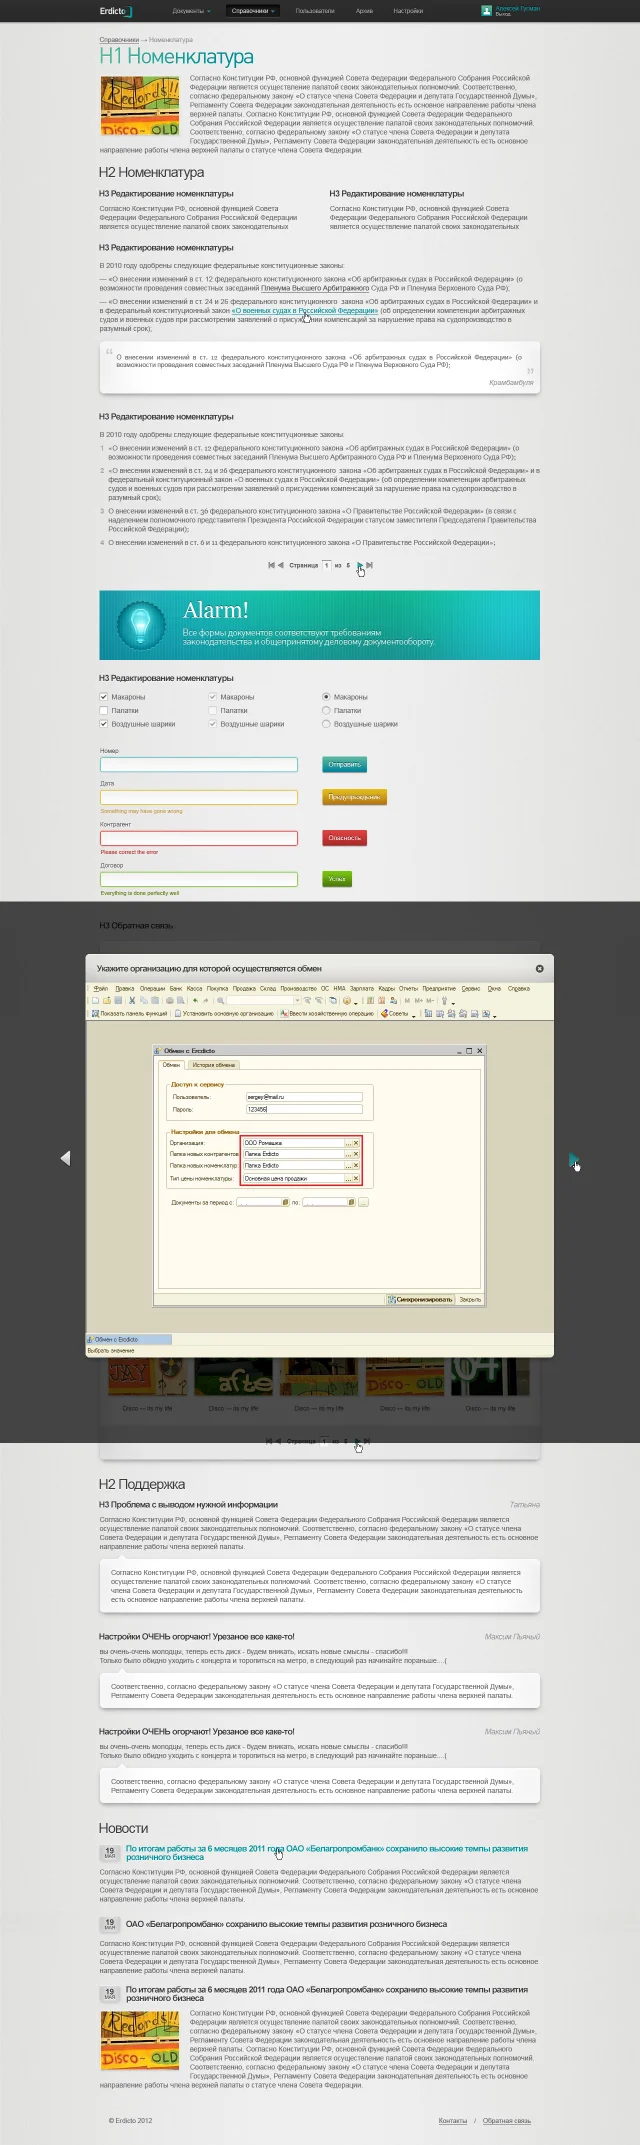Click the greyed-out 'Макароны' checkbox

[x=213, y=697]
